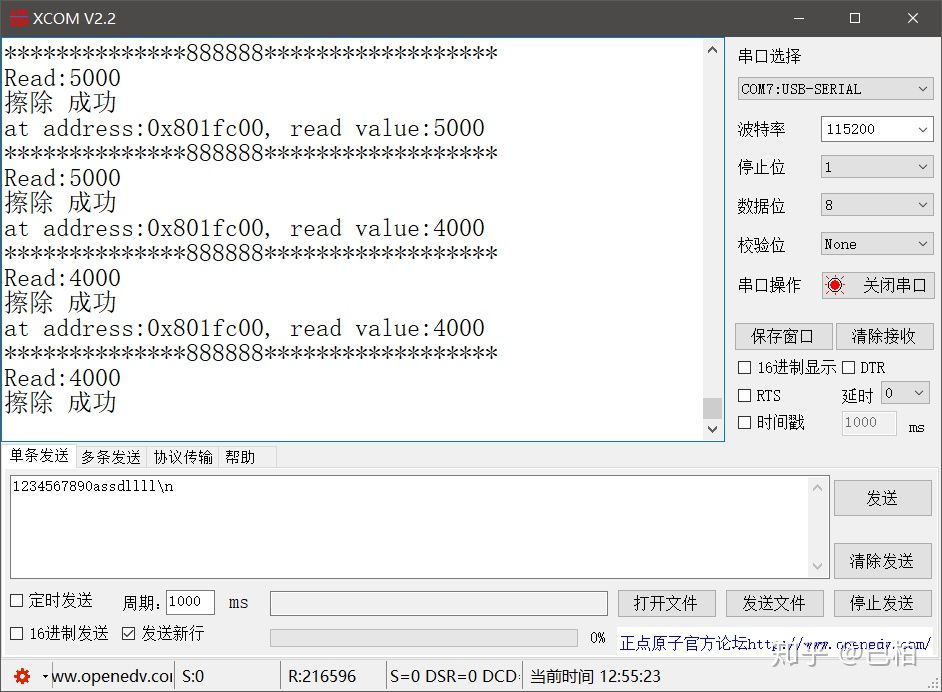The image size is (942, 692).
Task: Click send box scroll down arrow
Action: [818, 566]
